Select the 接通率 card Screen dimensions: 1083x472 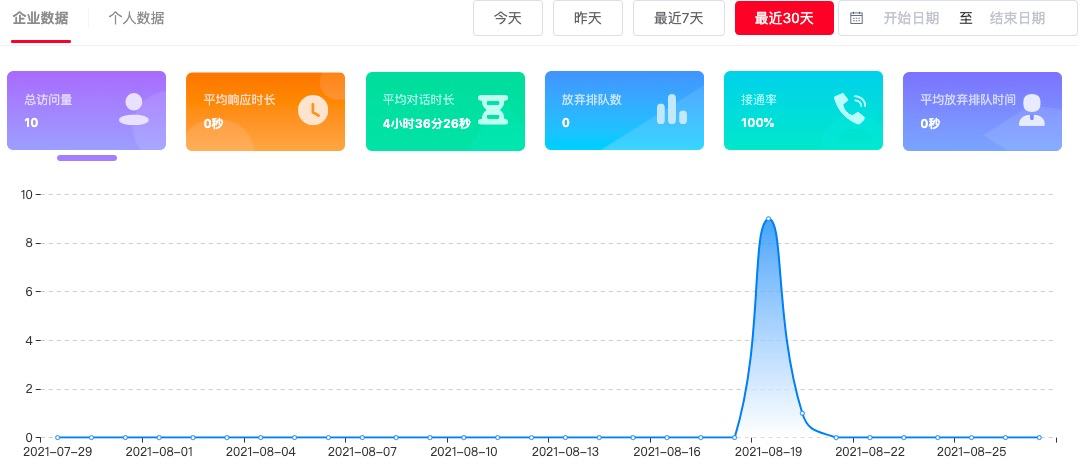(x=803, y=111)
